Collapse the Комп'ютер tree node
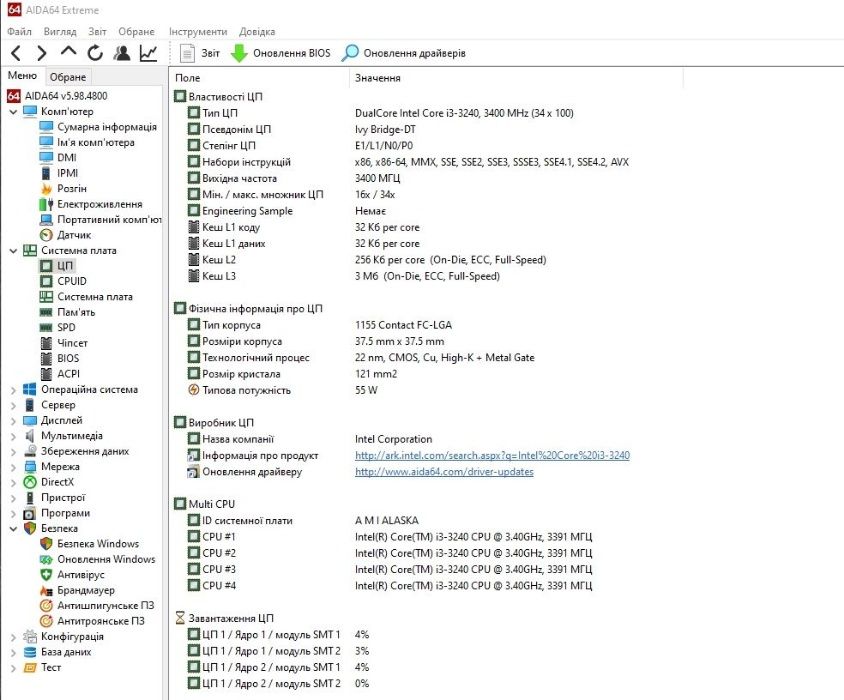Viewport: 844px width, 700px height. pyautogui.click(x=13, y=111)
